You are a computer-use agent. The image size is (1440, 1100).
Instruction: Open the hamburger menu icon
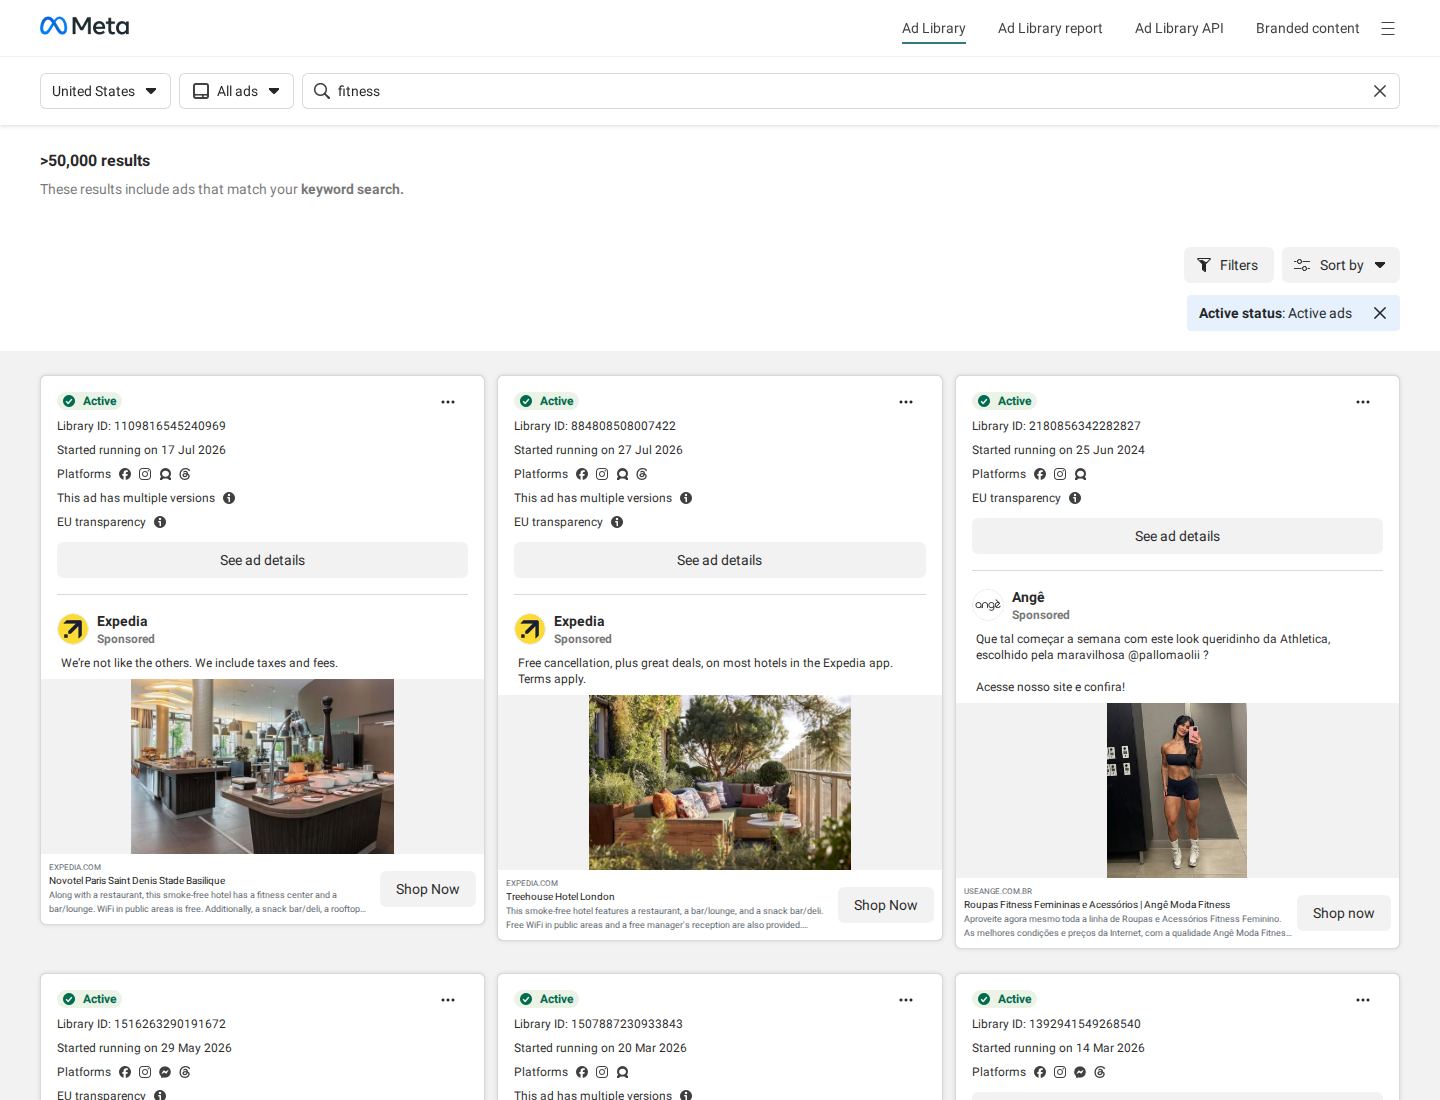(1388, 29)
